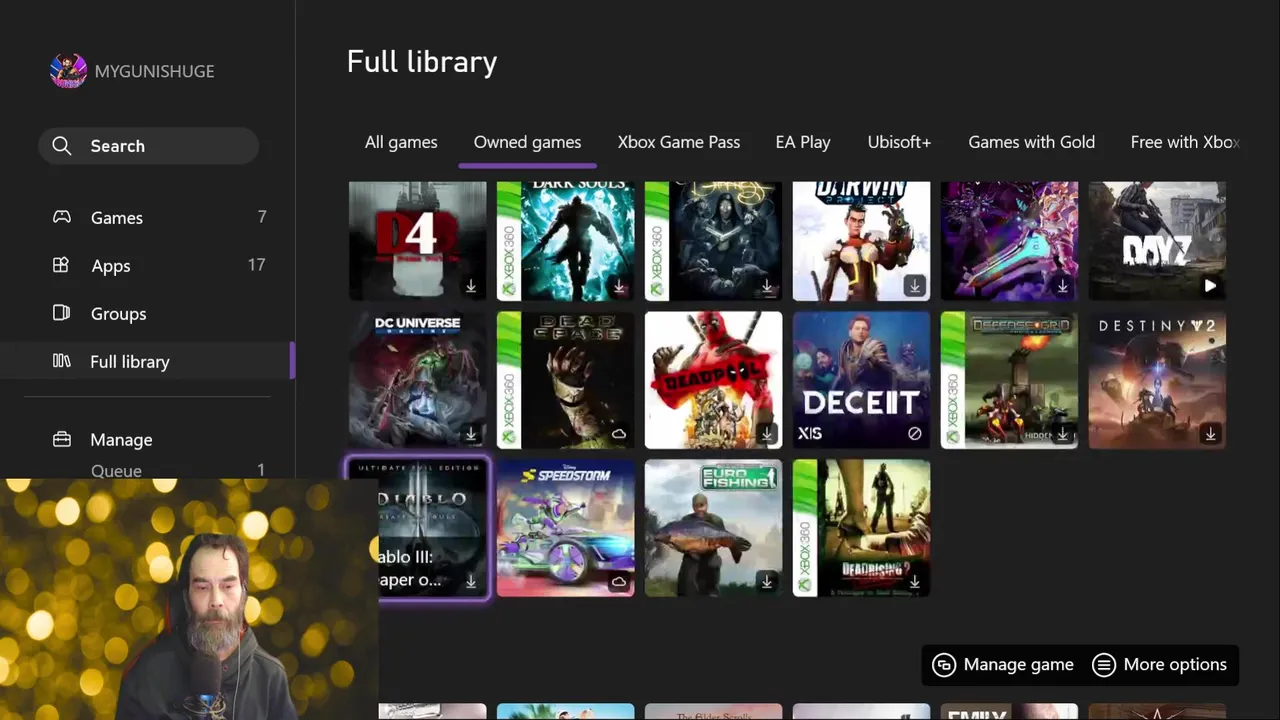Viewport: 1280px width, 720px height.
Task: Open the DayZ game tile
Action: [1157, 241]
